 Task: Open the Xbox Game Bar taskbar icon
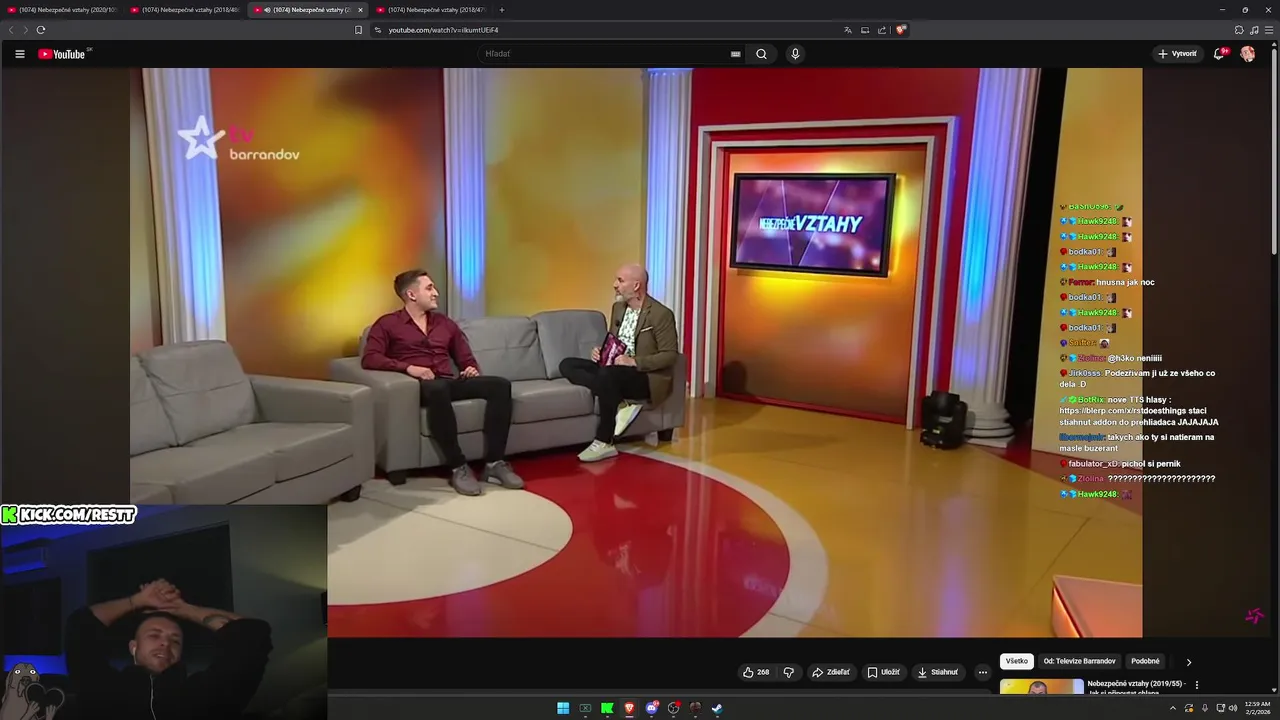[585, 708]
